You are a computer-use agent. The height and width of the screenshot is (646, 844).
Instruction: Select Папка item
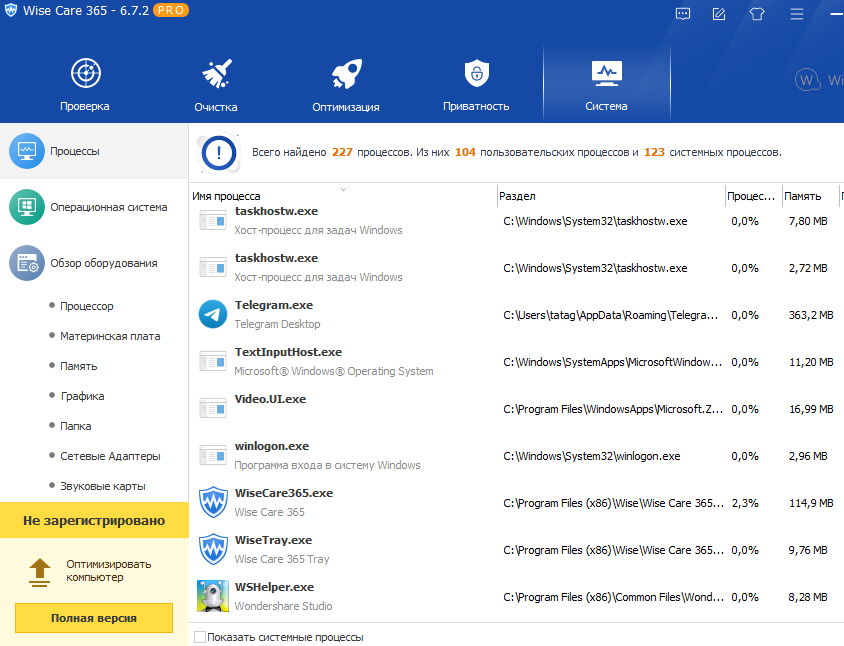coord(75,426)
